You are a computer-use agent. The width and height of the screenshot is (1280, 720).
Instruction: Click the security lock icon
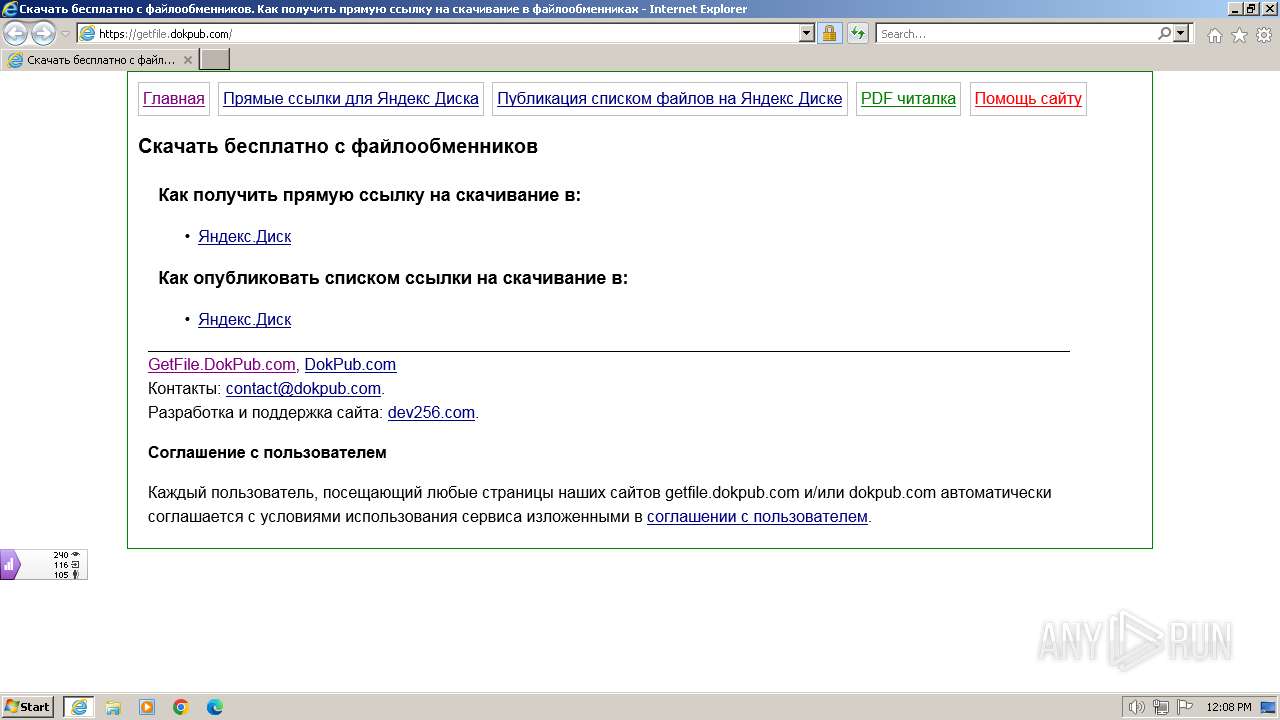[829, 33]
